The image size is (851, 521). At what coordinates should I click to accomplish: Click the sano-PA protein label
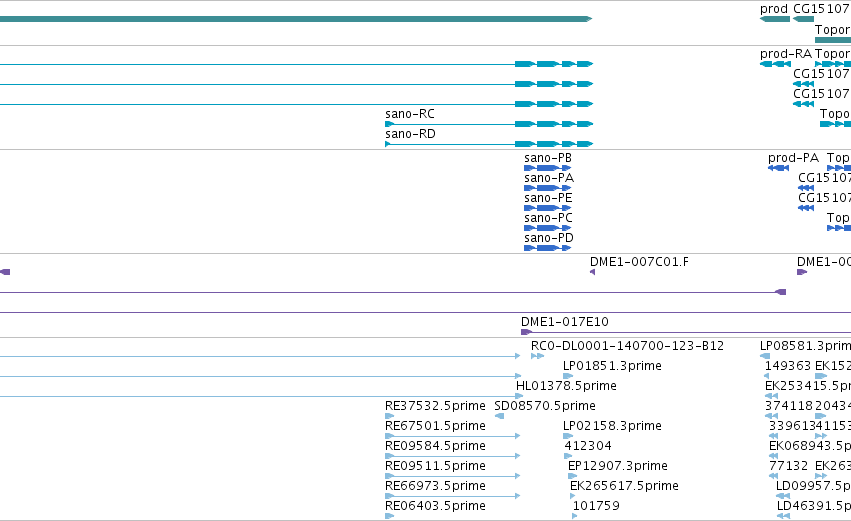549,178
